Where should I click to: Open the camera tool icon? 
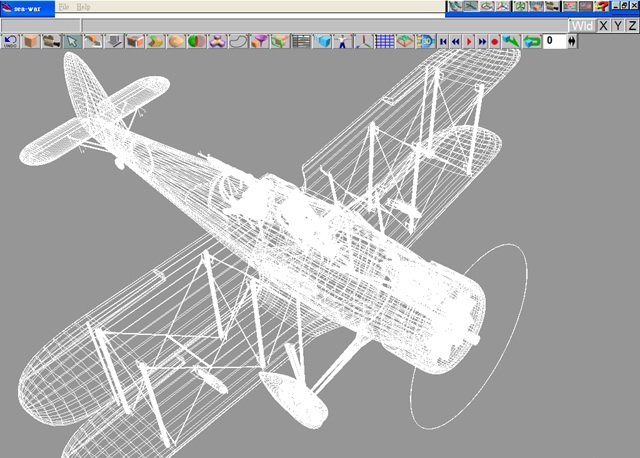click(x=50, y=42)
